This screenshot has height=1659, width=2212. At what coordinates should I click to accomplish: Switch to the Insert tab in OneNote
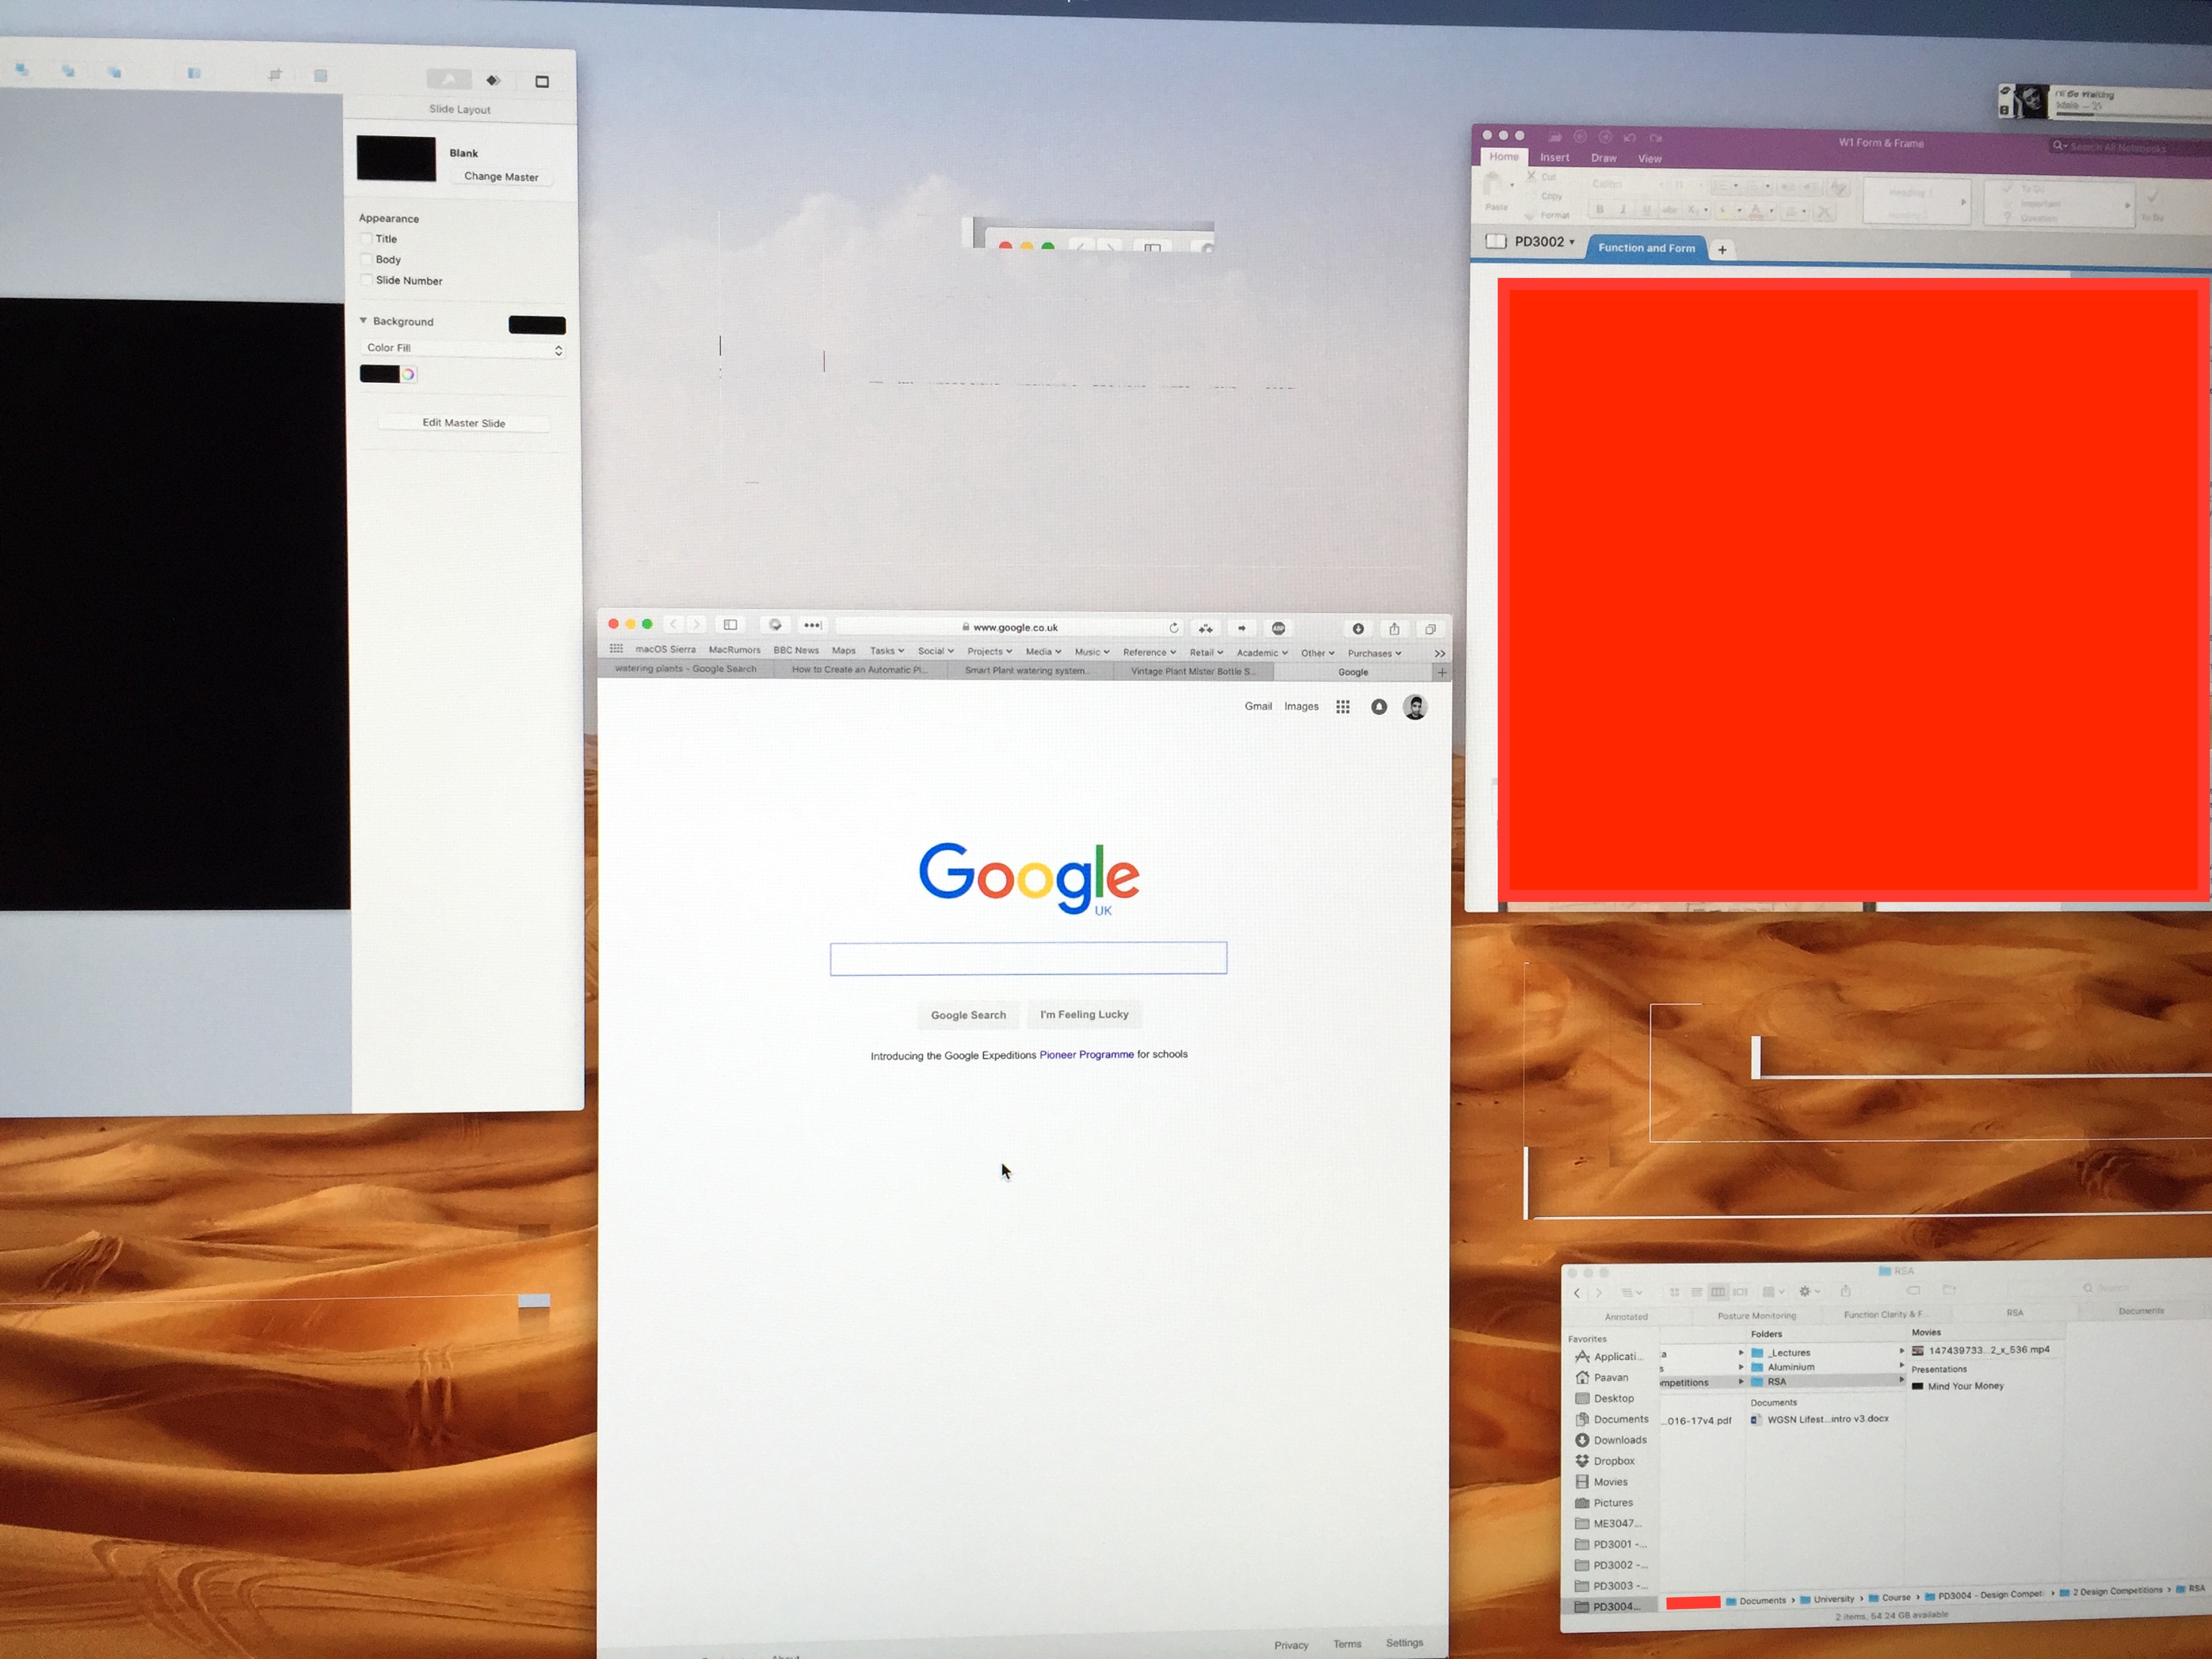click(x=1554, y=158)
